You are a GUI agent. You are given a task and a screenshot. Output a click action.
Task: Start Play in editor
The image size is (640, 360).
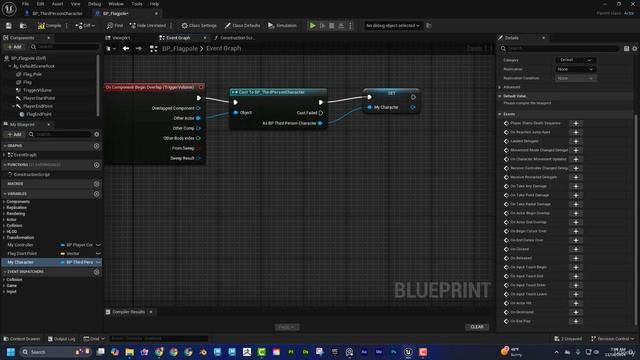(312, 25)
